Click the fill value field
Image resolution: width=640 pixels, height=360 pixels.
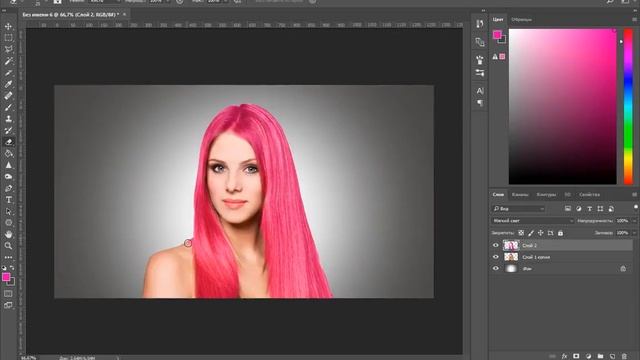click(622, 233)
